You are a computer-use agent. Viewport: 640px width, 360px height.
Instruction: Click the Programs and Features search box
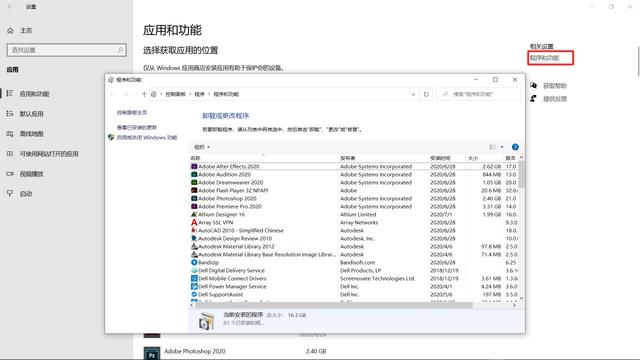pyautogui.click(x=478, y=94)
